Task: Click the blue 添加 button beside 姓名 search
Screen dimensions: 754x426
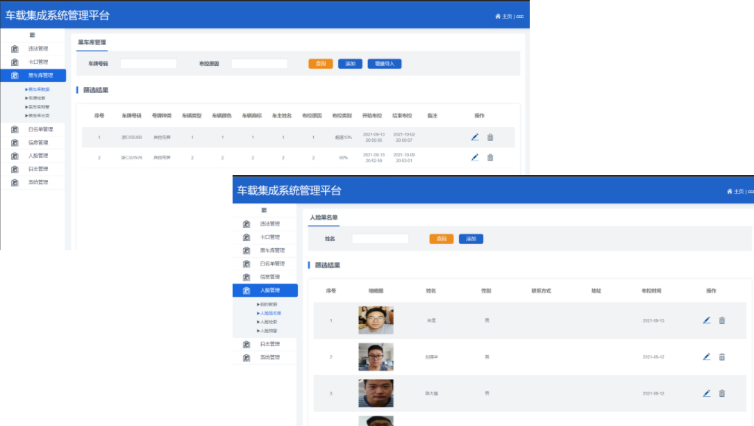Action: (x=470, y=239)
